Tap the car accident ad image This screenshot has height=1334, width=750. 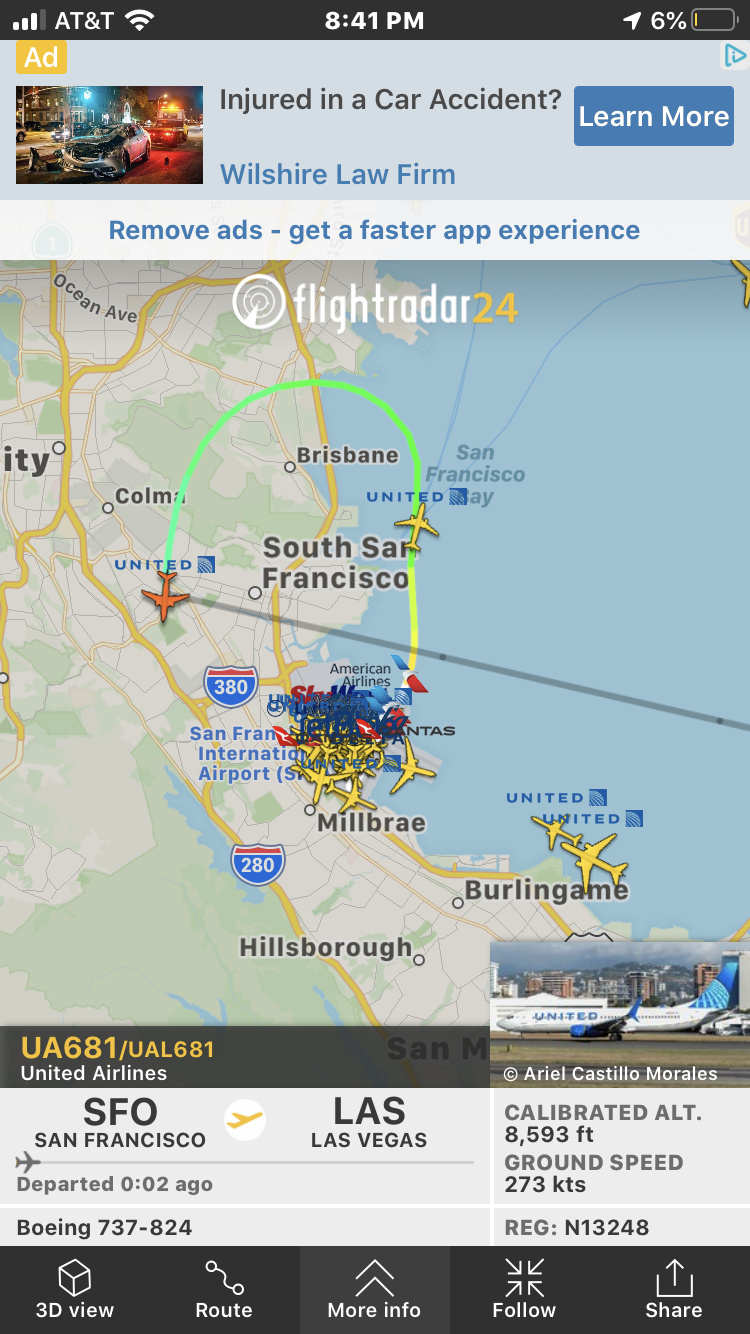click(x=110, y=135)
